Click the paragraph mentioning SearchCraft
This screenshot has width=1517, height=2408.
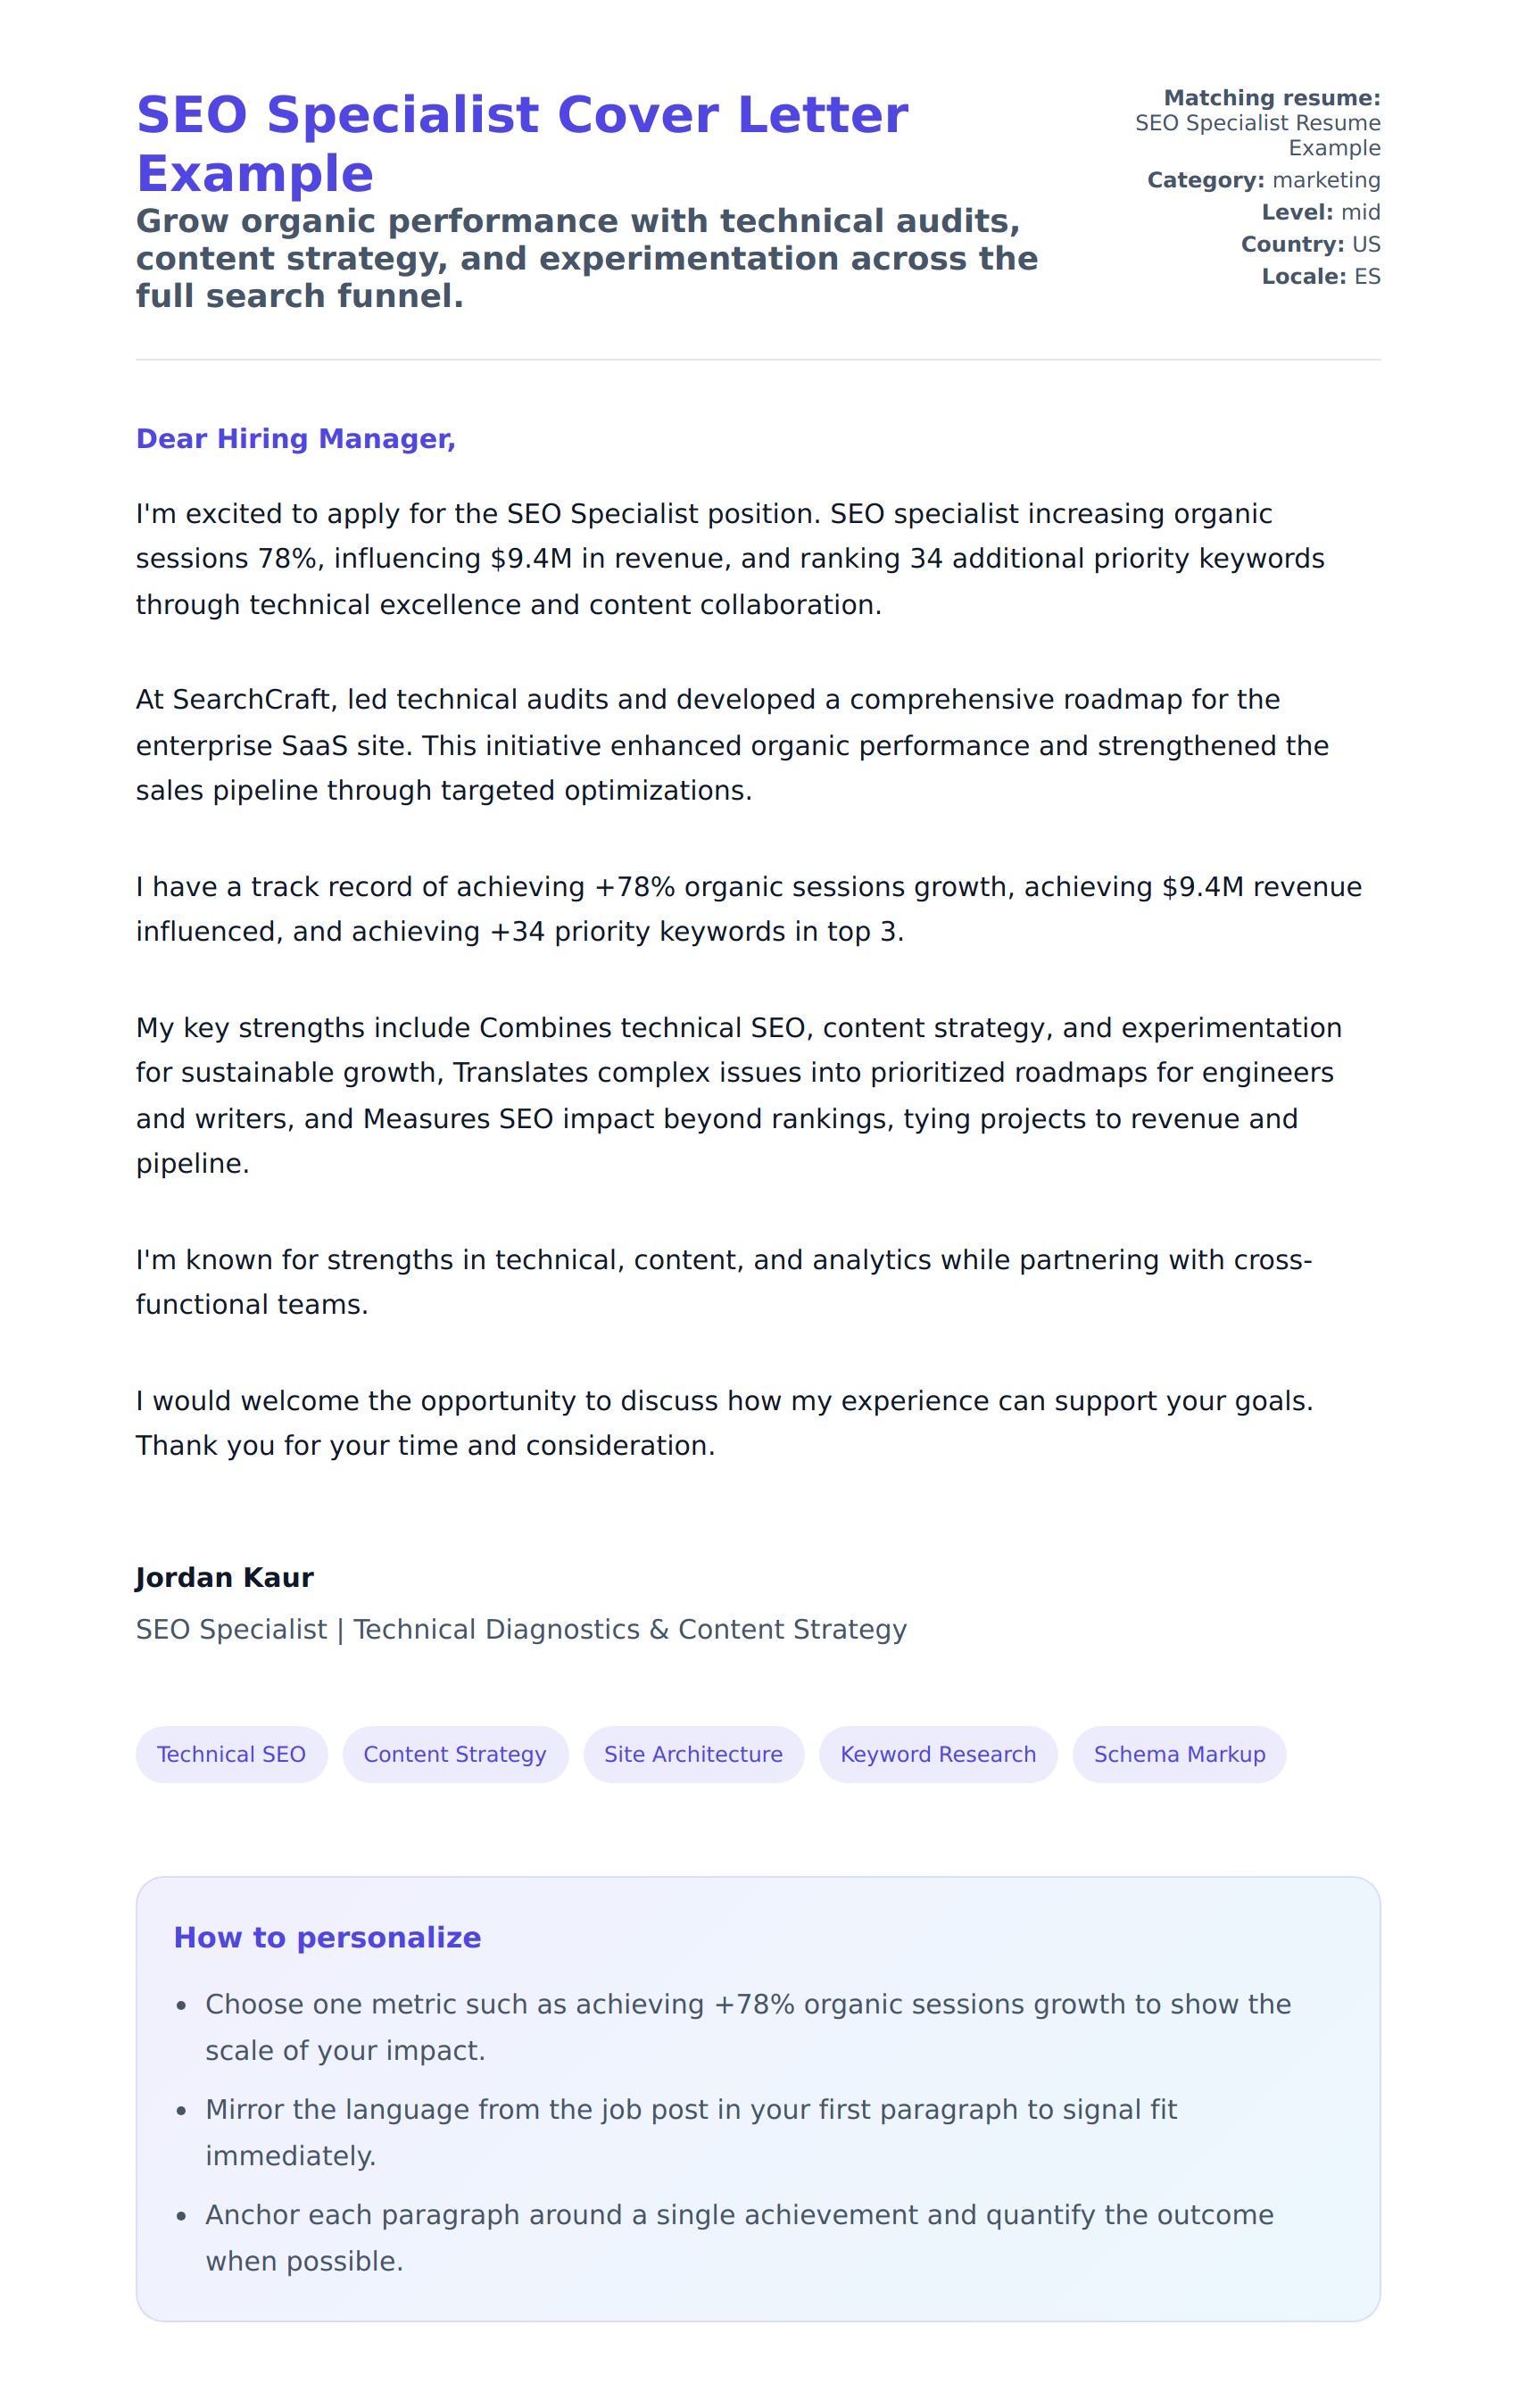click(732, 745)
